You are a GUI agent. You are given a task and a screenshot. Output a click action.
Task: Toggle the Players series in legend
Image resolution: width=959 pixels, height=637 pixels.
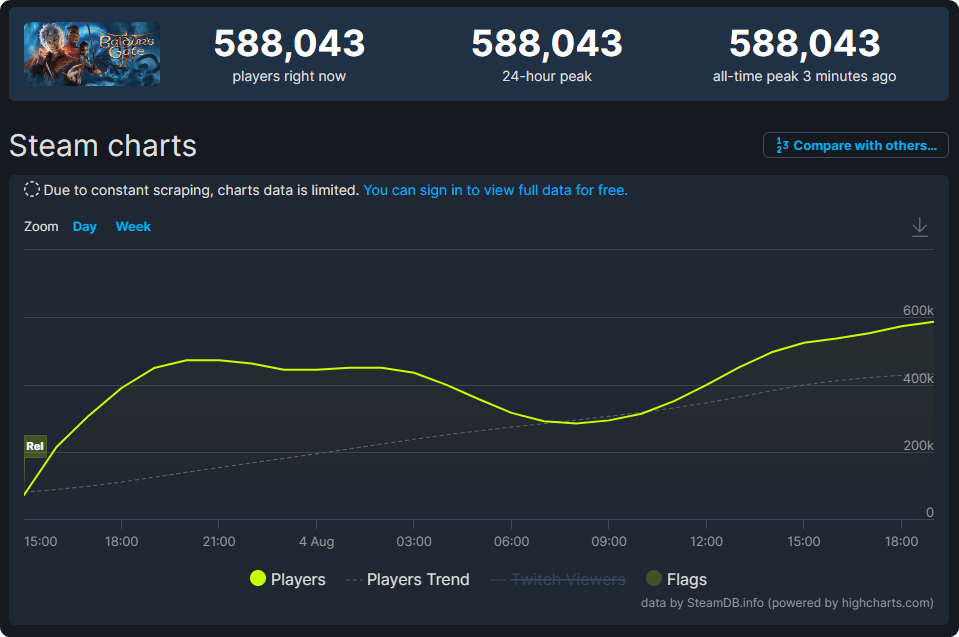(287, 579)
